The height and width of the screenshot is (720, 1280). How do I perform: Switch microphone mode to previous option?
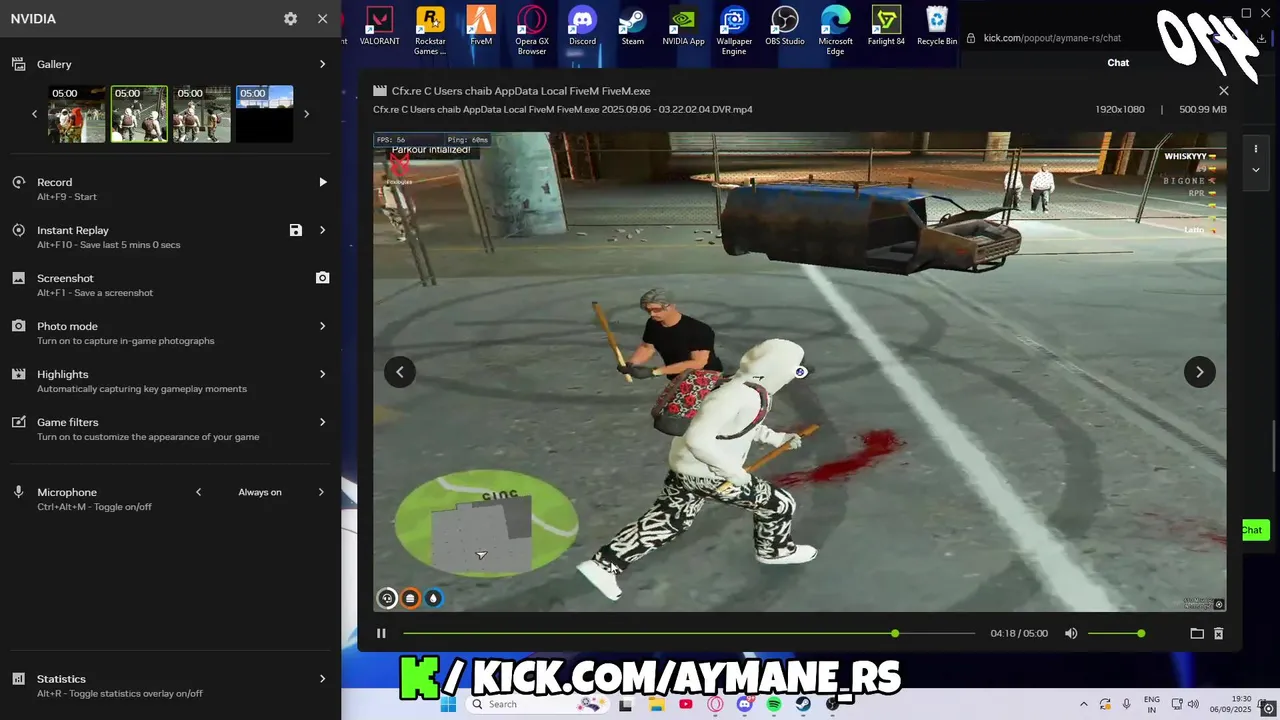tap(198, 492)
